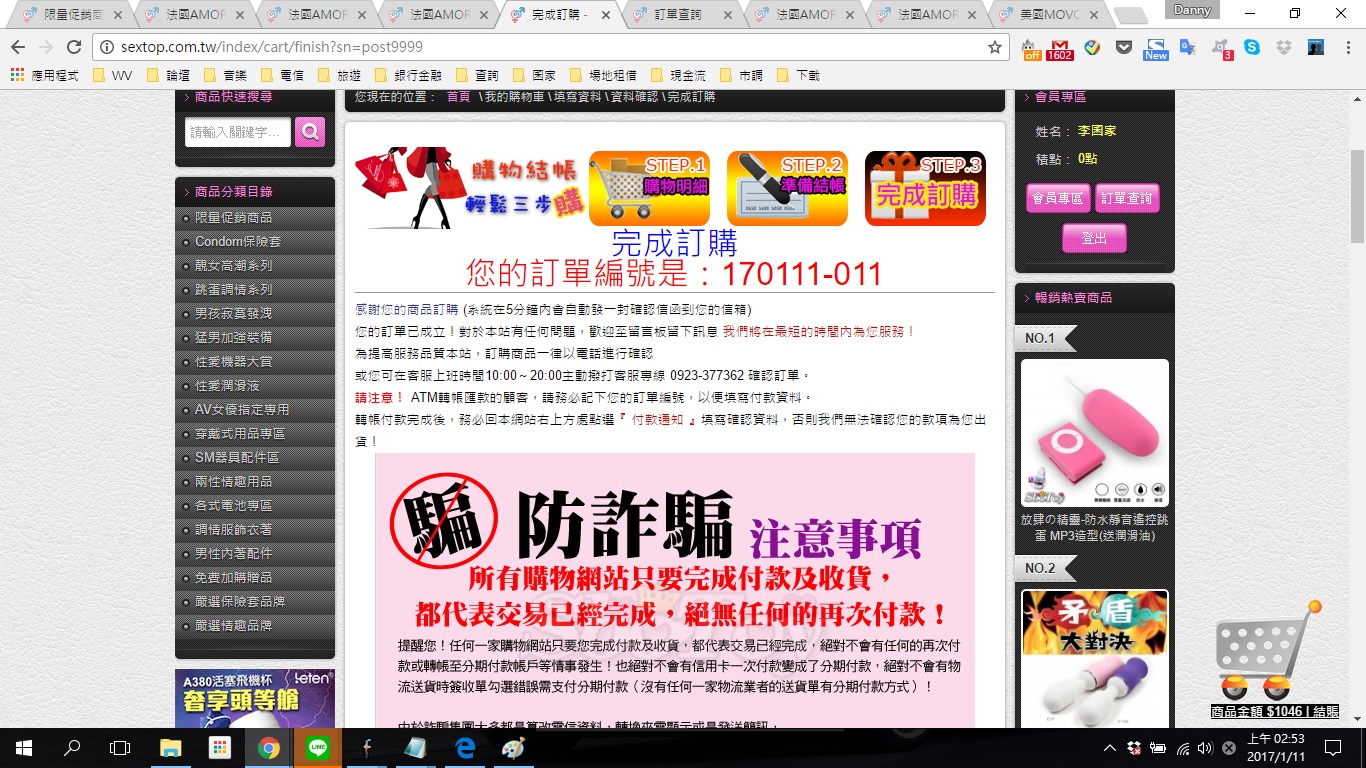The height and width of the screenshot is (768, 1366).
Task: Reload the page with refresh icon
Action: coord(73,47)
